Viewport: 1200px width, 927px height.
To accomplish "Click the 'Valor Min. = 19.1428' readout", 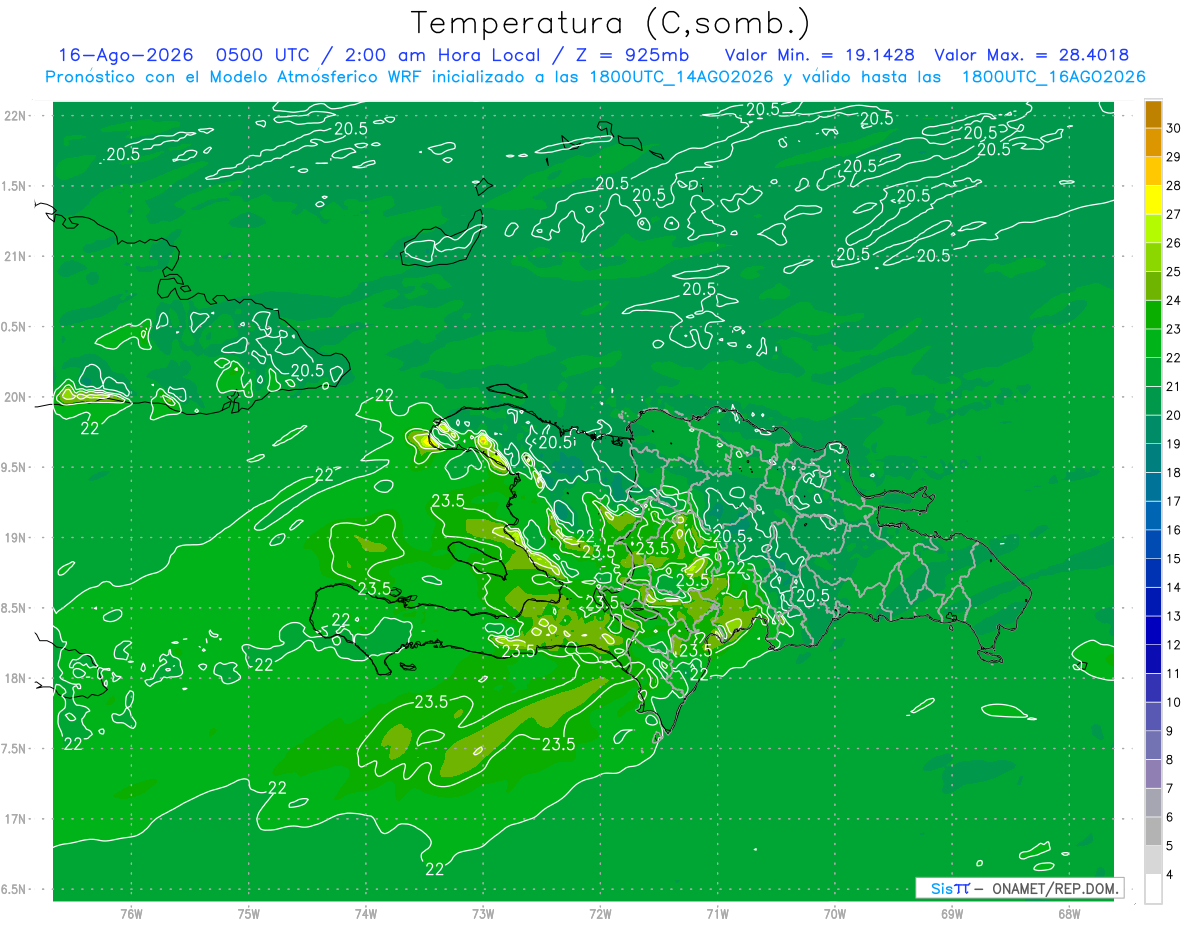I will [x=820, y=56].
